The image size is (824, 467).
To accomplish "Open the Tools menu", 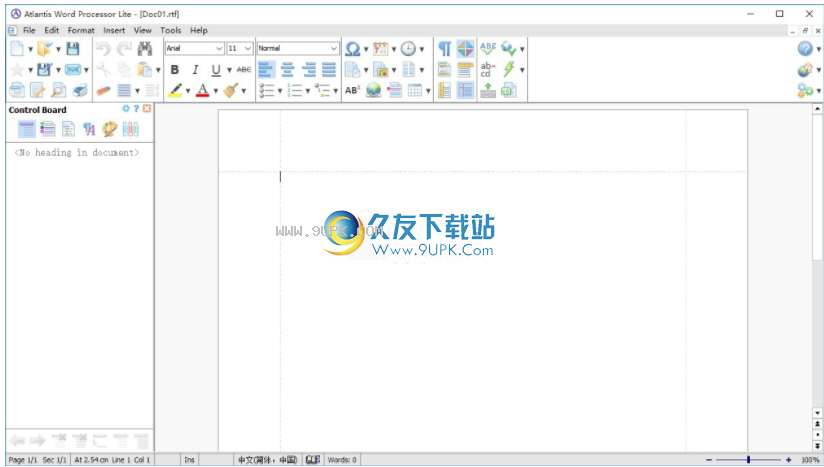I will pyautogui.click(x=170, y=30).
